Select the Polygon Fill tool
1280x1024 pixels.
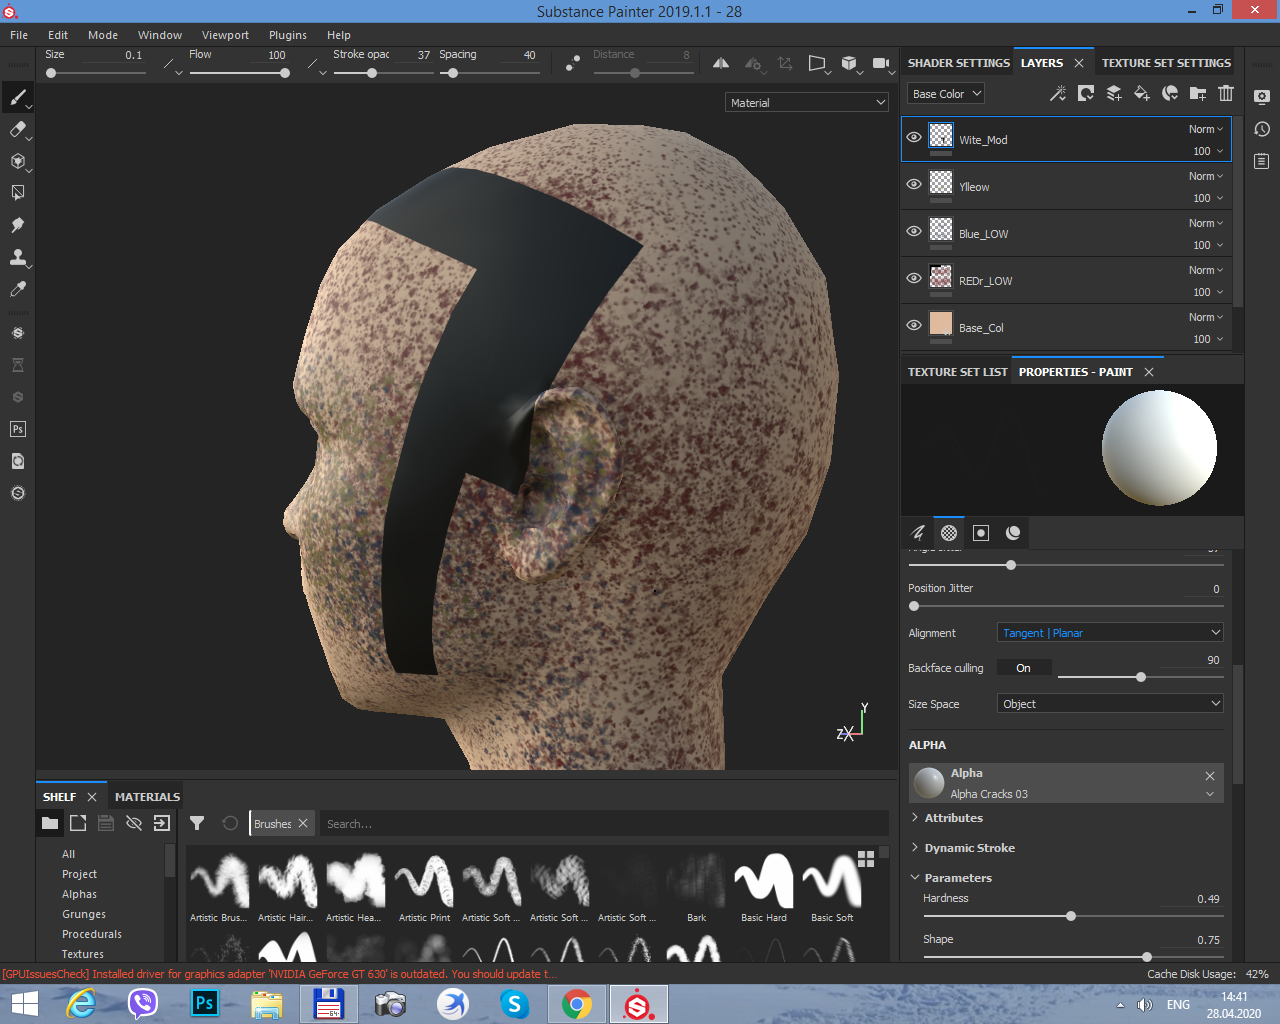point(17,193)
